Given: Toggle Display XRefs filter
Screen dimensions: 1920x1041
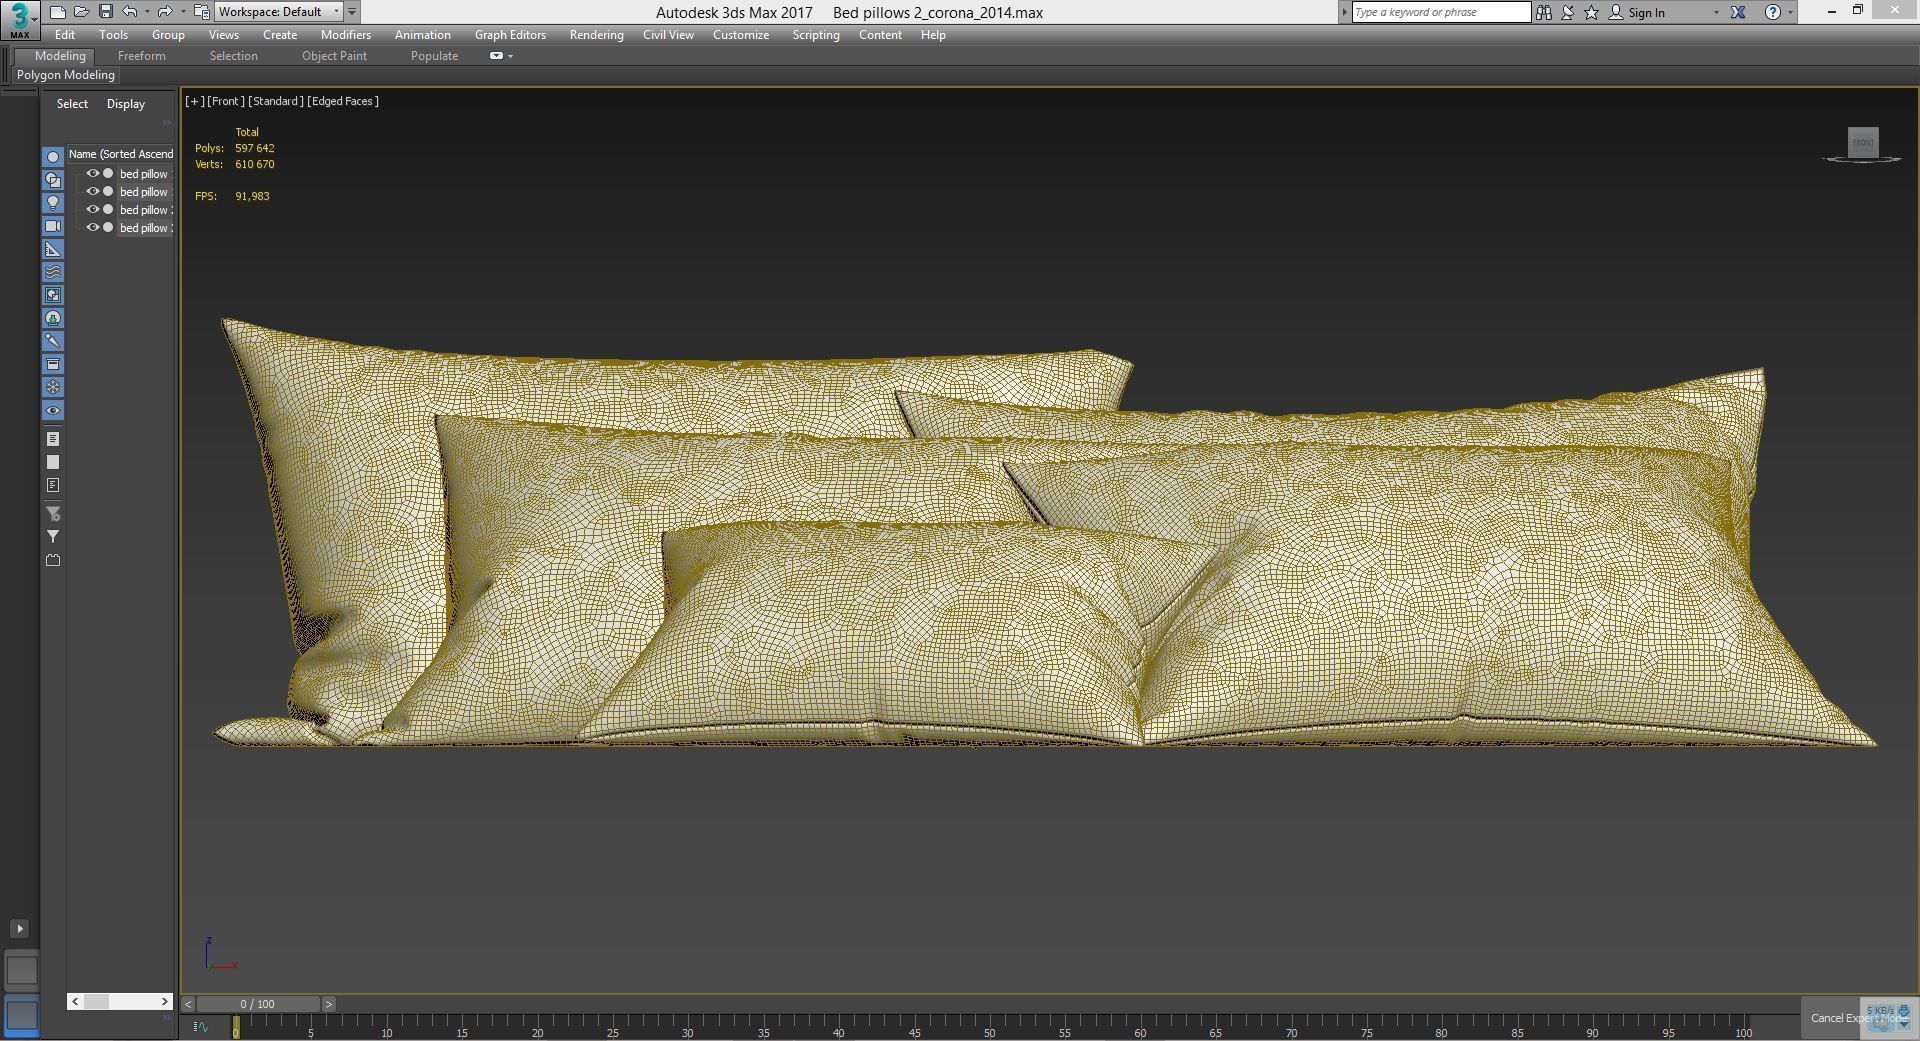Looking at the screenshot, I should pyautogui.click(x=53, y=318).
